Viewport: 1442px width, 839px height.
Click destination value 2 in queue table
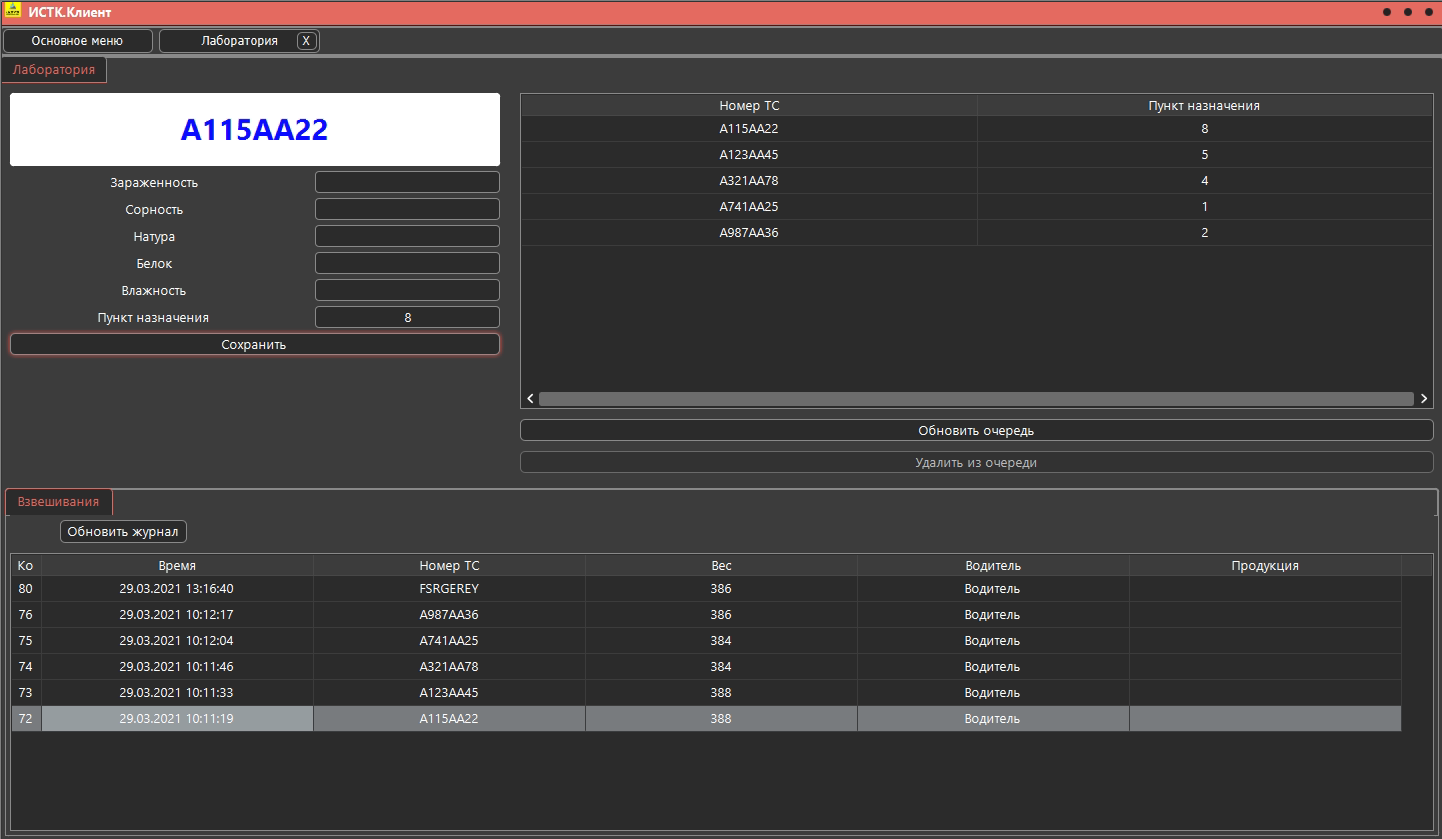pos(1205,233)
